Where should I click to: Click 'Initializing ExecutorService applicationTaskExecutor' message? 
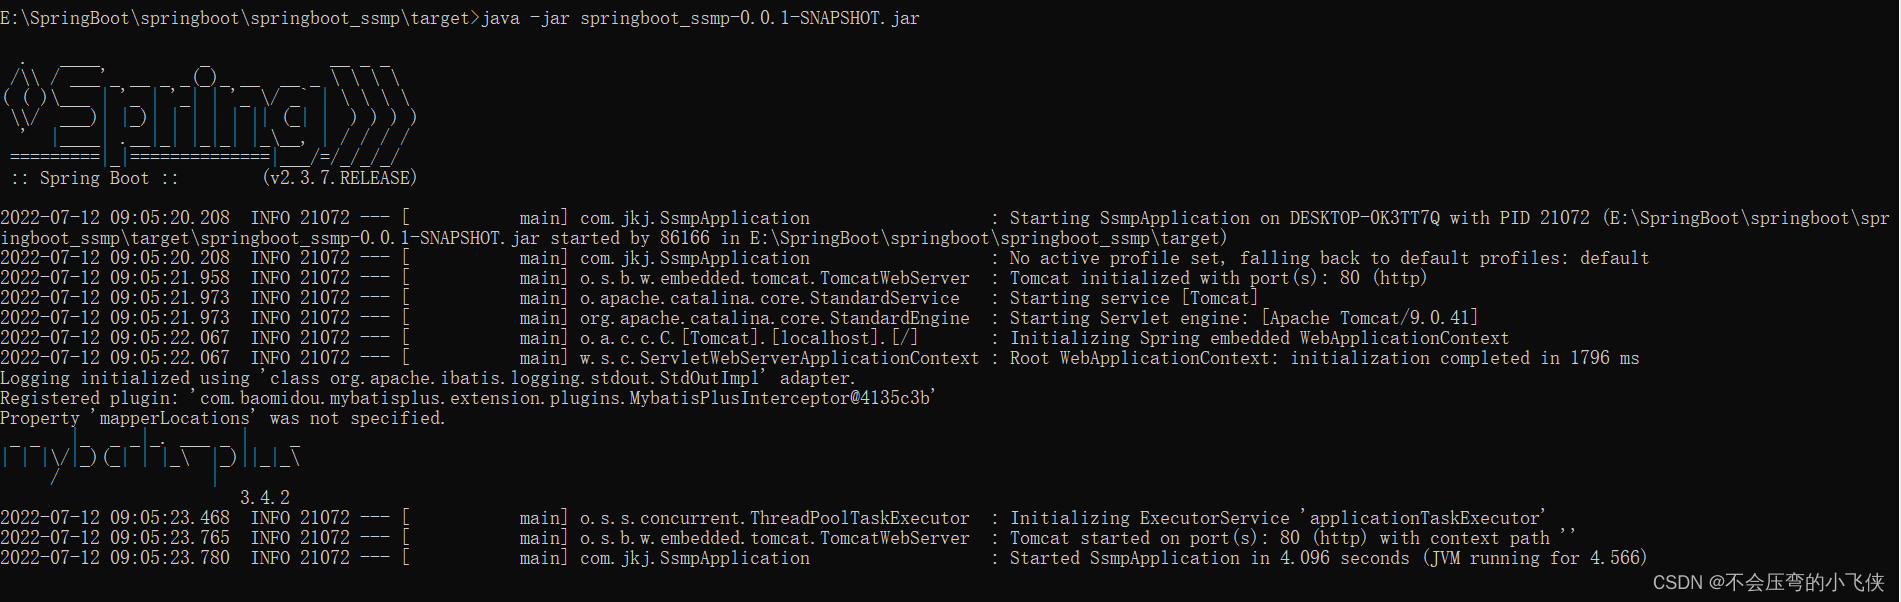(1278, 518)
